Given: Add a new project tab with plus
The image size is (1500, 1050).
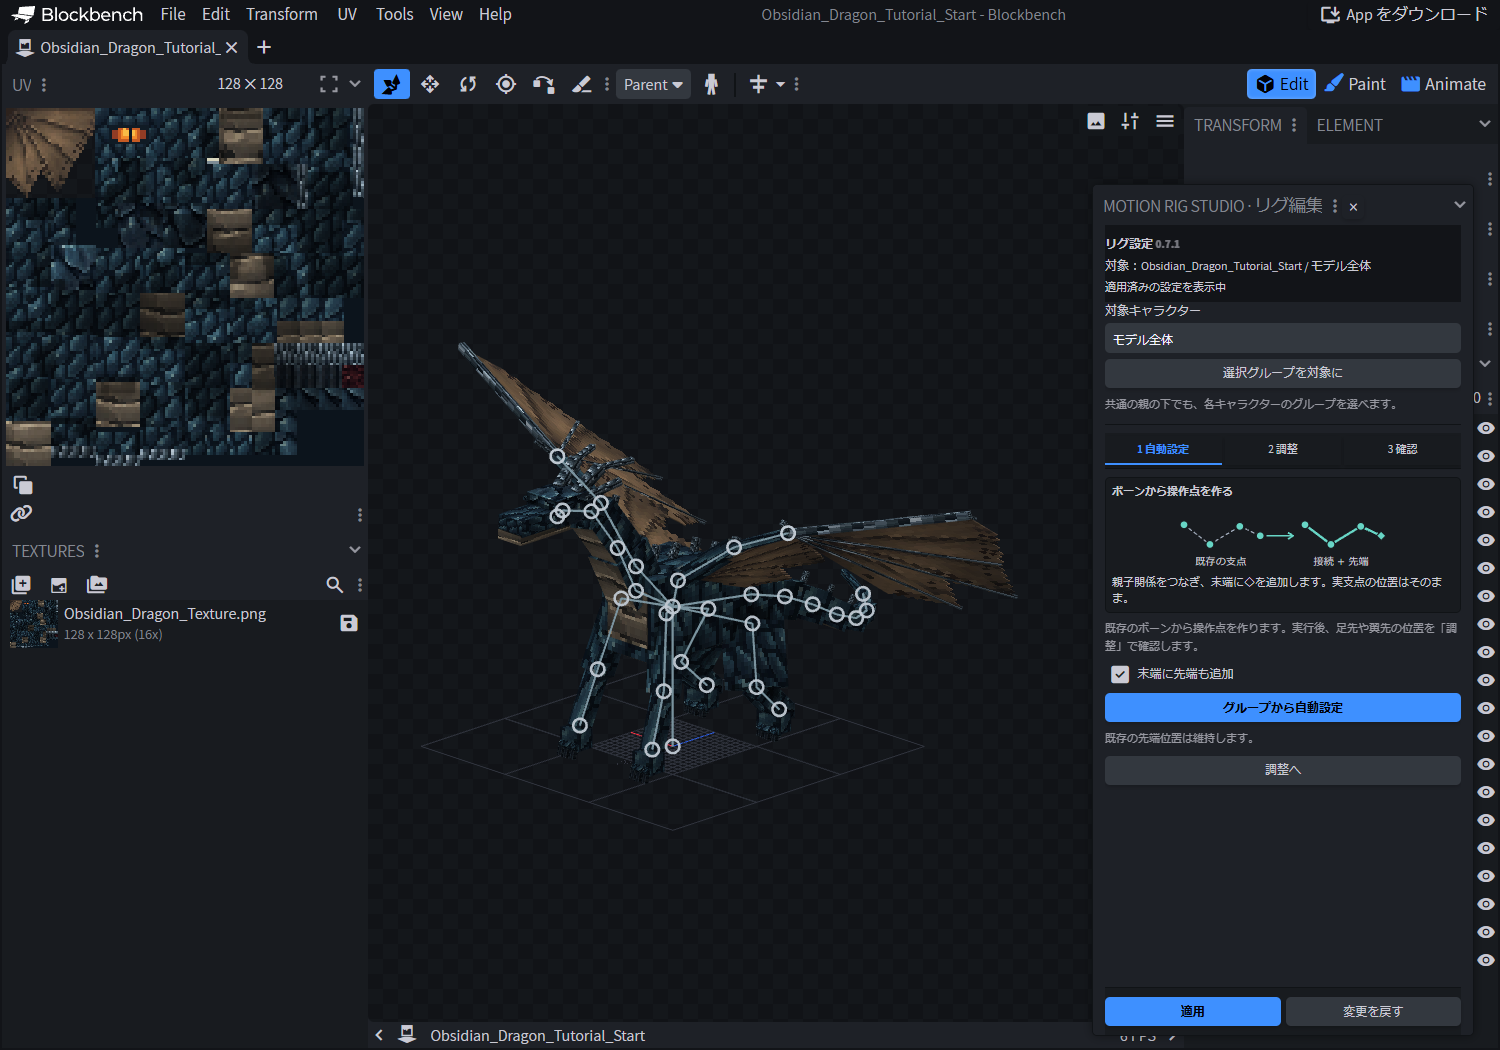Looking at the screenshot, I should [x=264, y=47].
